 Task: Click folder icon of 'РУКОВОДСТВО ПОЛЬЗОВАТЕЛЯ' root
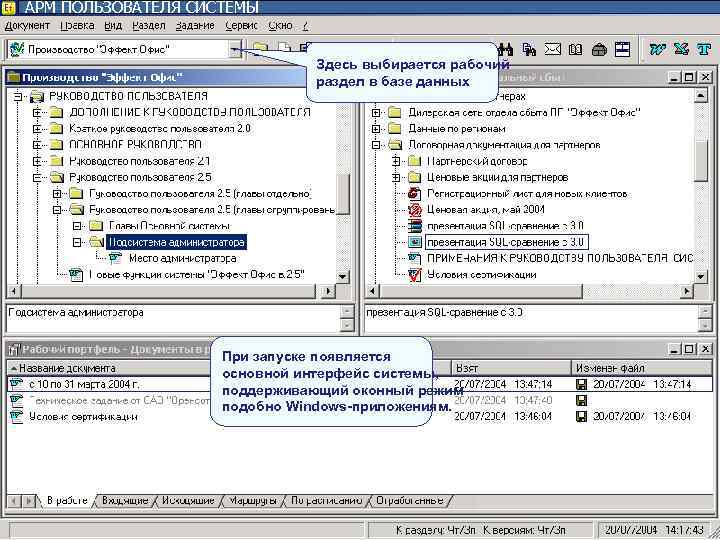pos(37,96)
